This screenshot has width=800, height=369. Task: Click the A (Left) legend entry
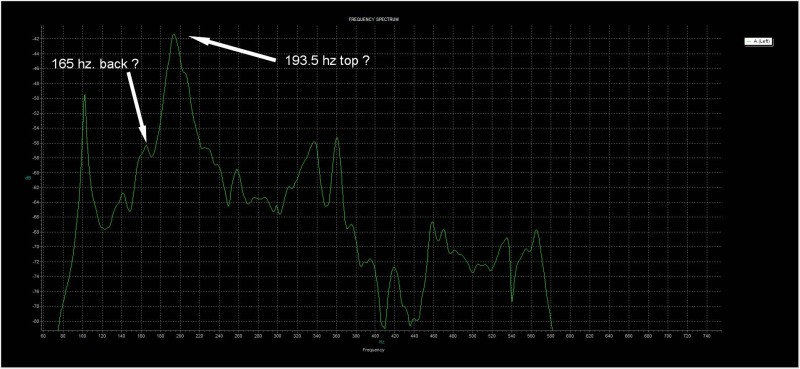(x=759, y=42)
